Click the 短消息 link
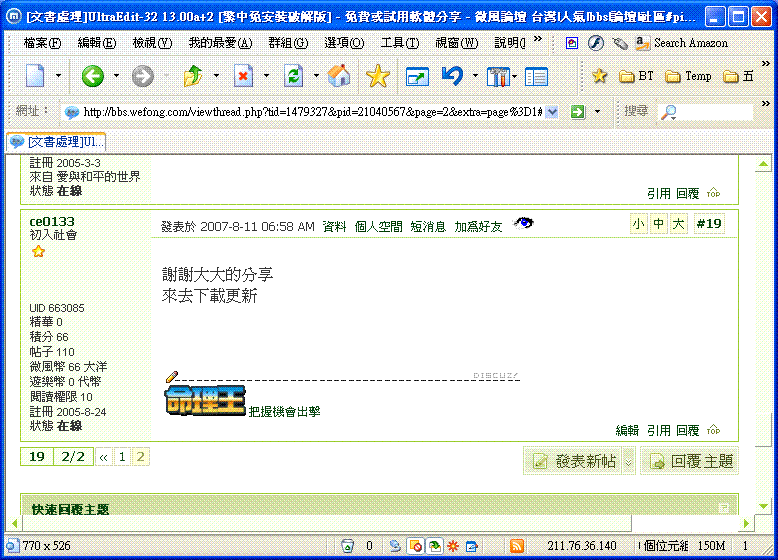Screen dimensions: 778x560 point(428,227)
